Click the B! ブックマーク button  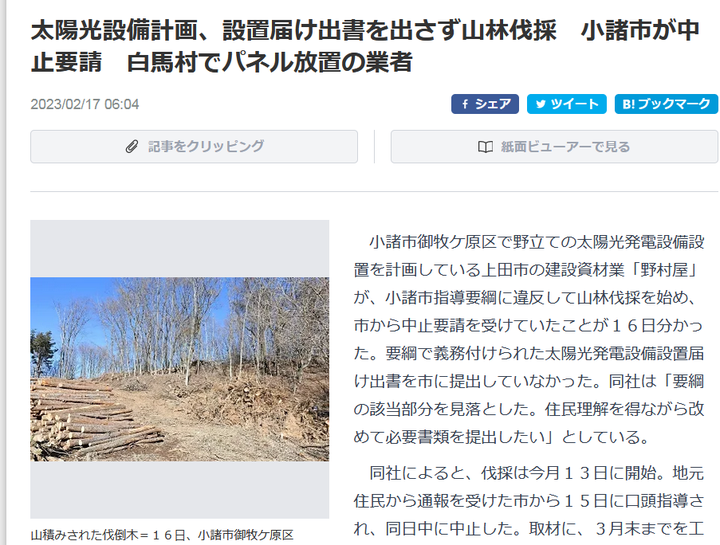pyautogui.click(x=666, y=104)
